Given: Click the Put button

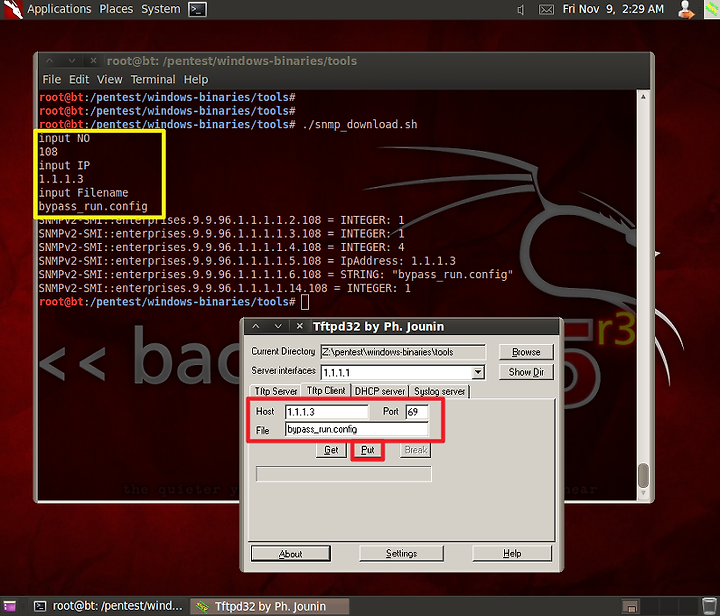Looking at the screenshot, I should [x=367, y=450].
